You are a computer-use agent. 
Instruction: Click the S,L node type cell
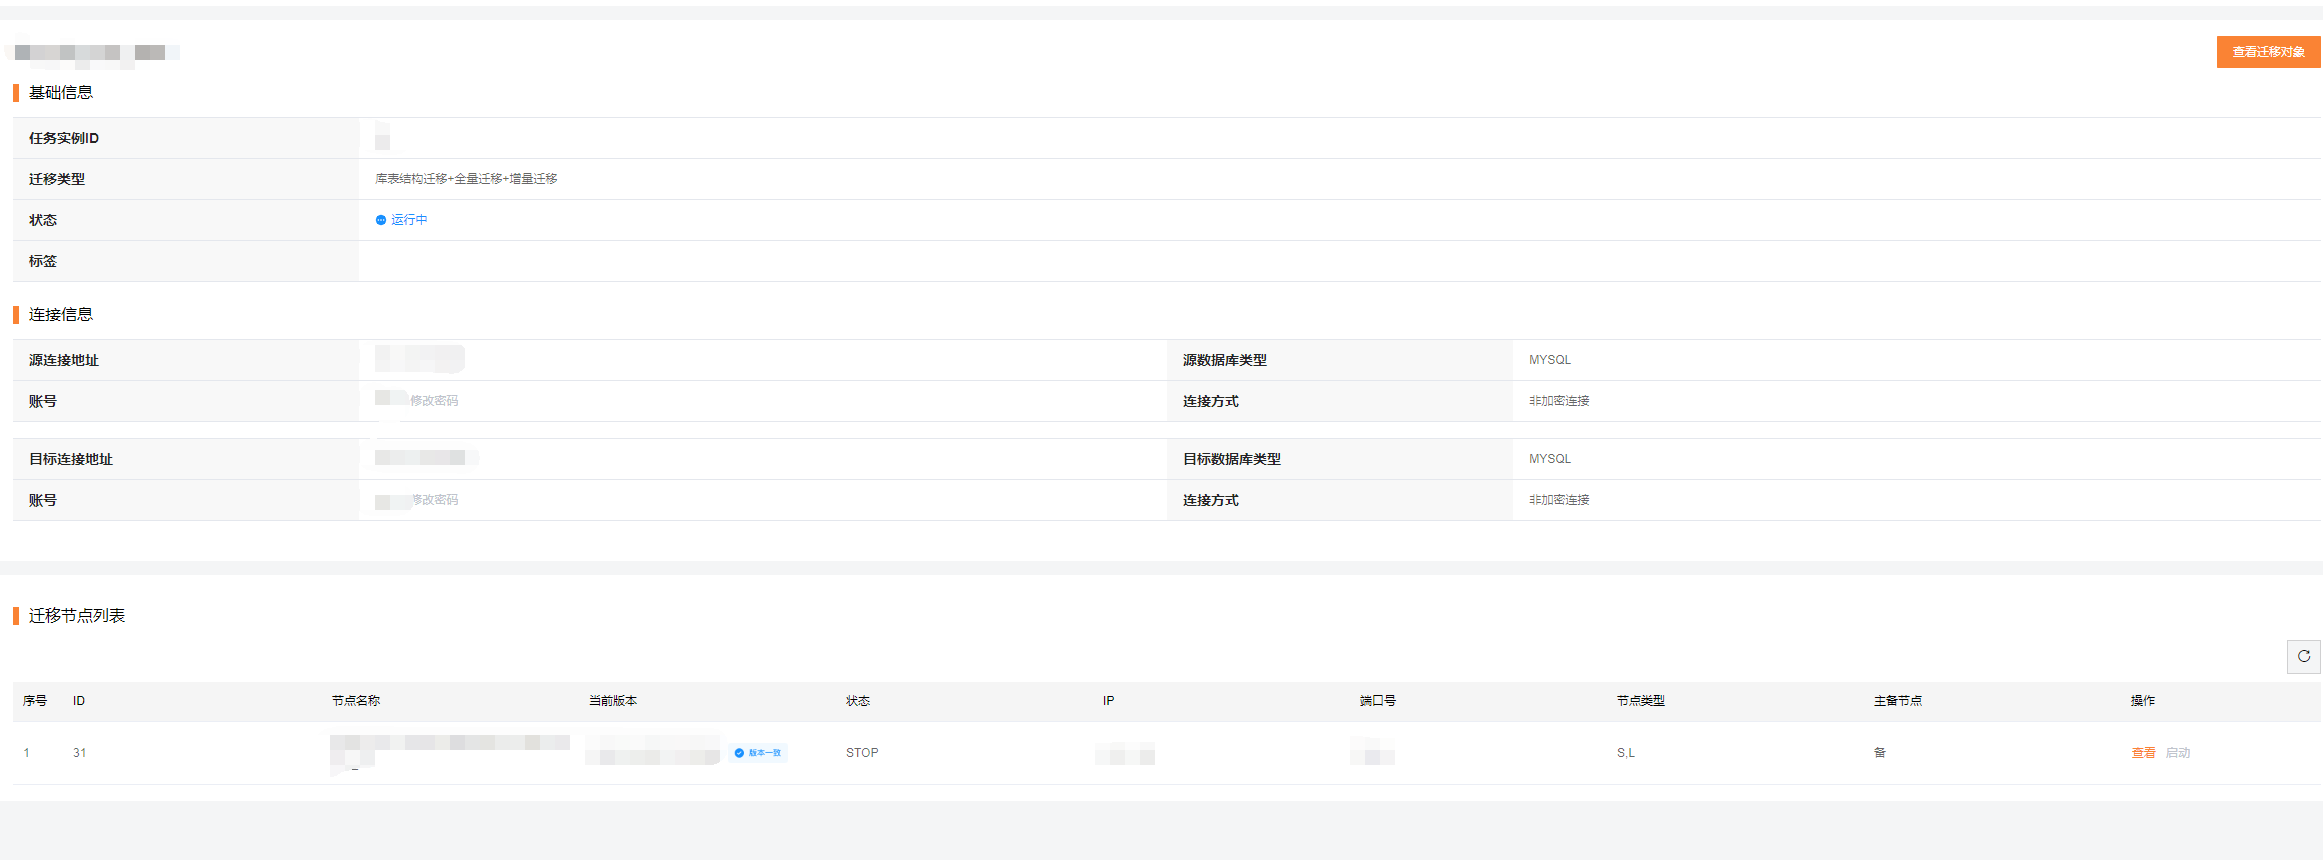click(x=1626, y=753)
